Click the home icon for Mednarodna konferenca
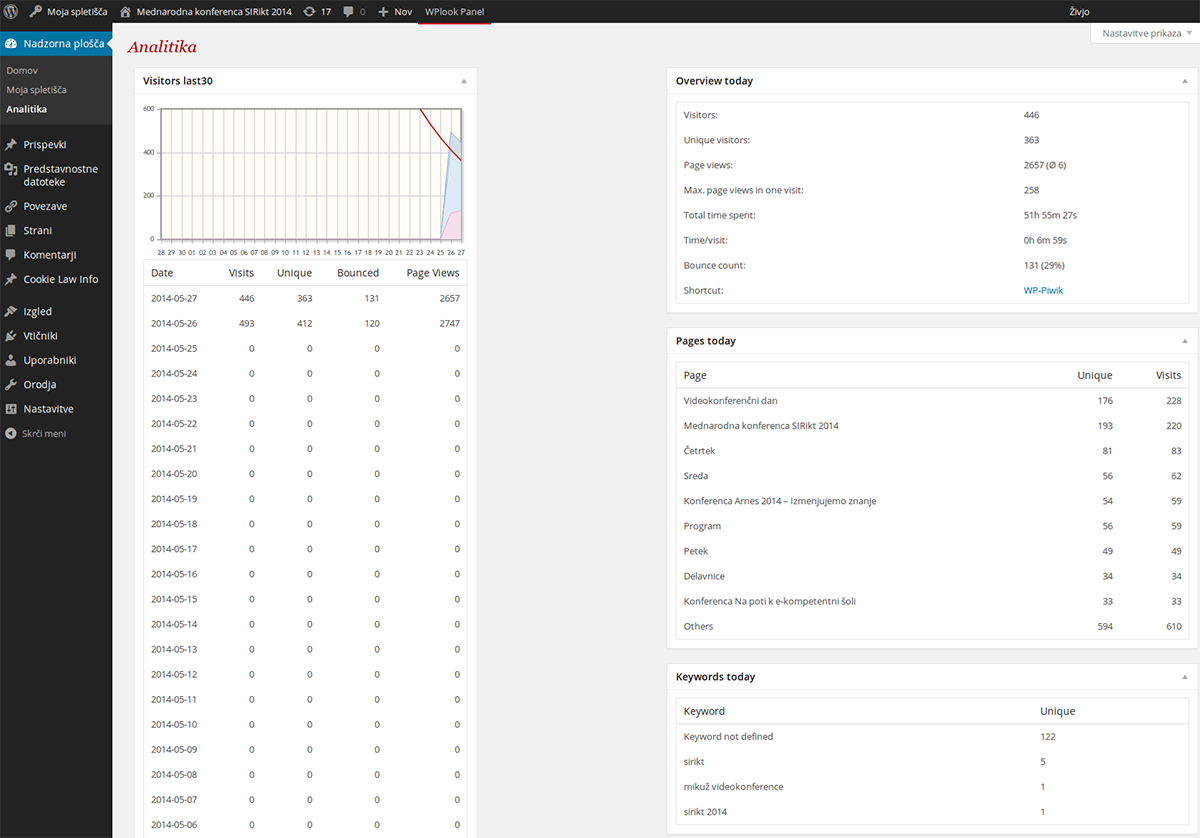 click(x=125, y=11)
